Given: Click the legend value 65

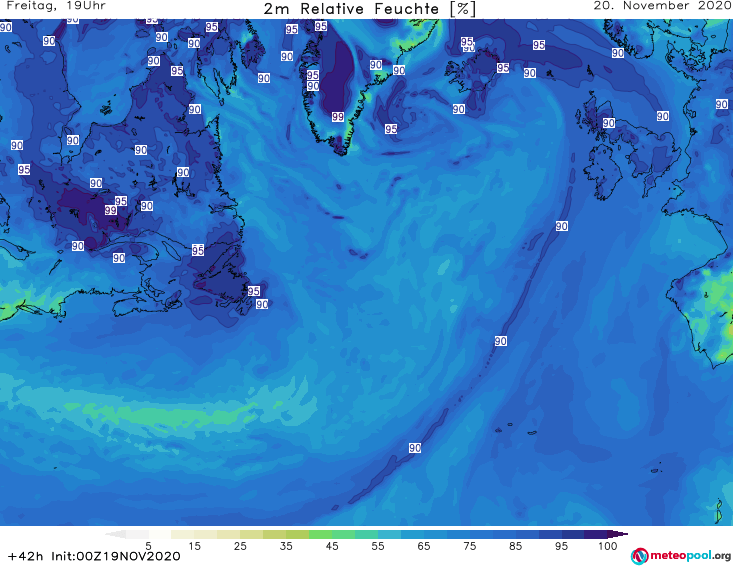Looking at the screenshot, I should point(424,545).
